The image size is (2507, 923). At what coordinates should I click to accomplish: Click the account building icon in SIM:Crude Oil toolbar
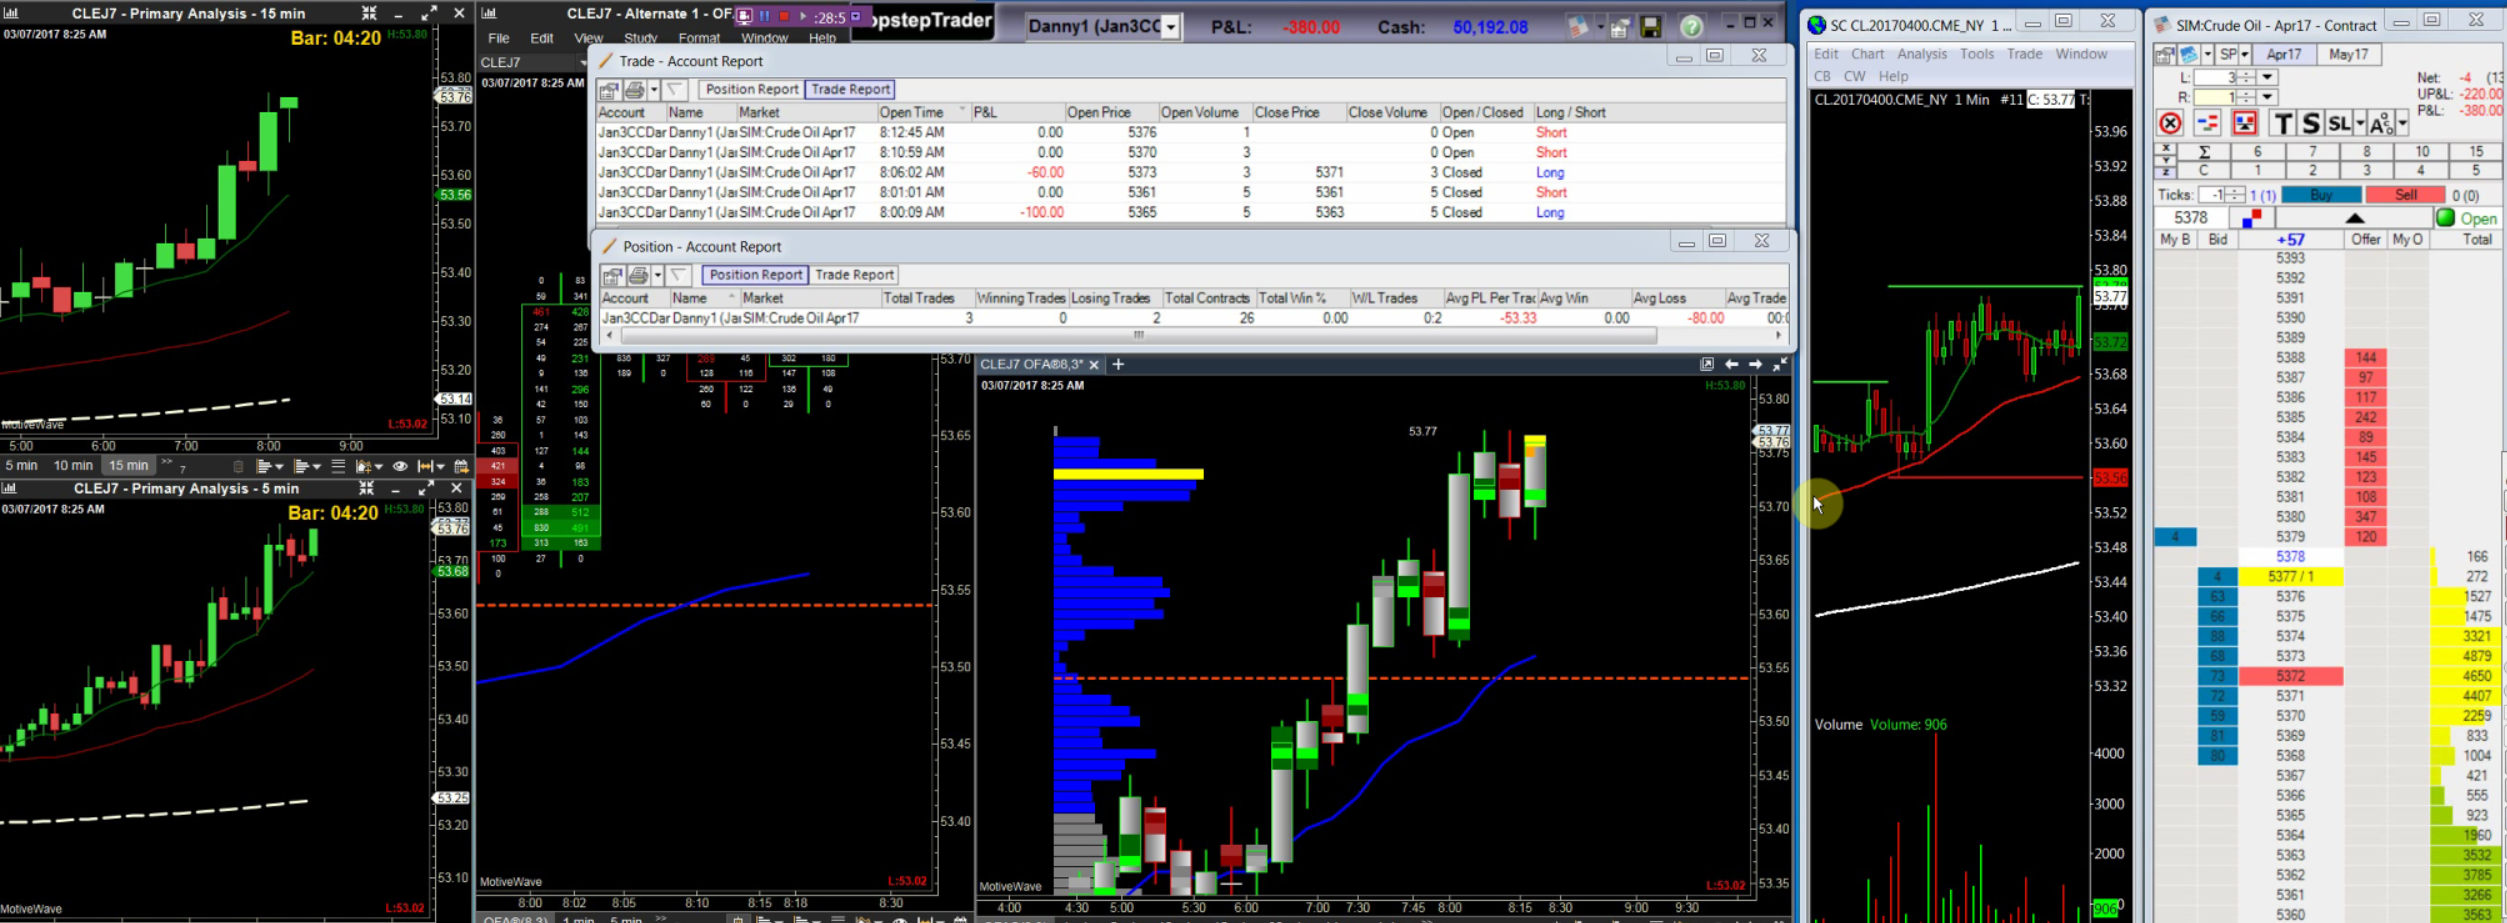2165,54
